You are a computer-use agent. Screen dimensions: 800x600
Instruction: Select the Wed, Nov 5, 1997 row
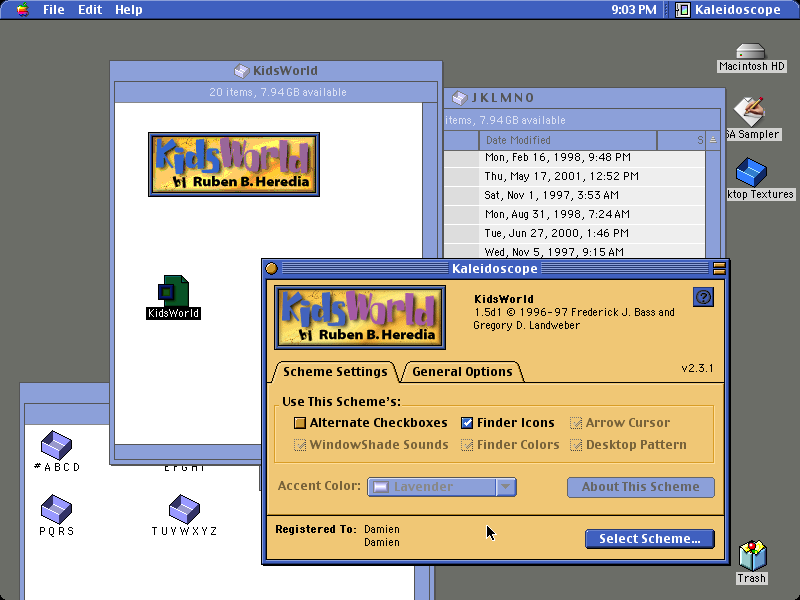pyautogui.click(x=574, y=252)
